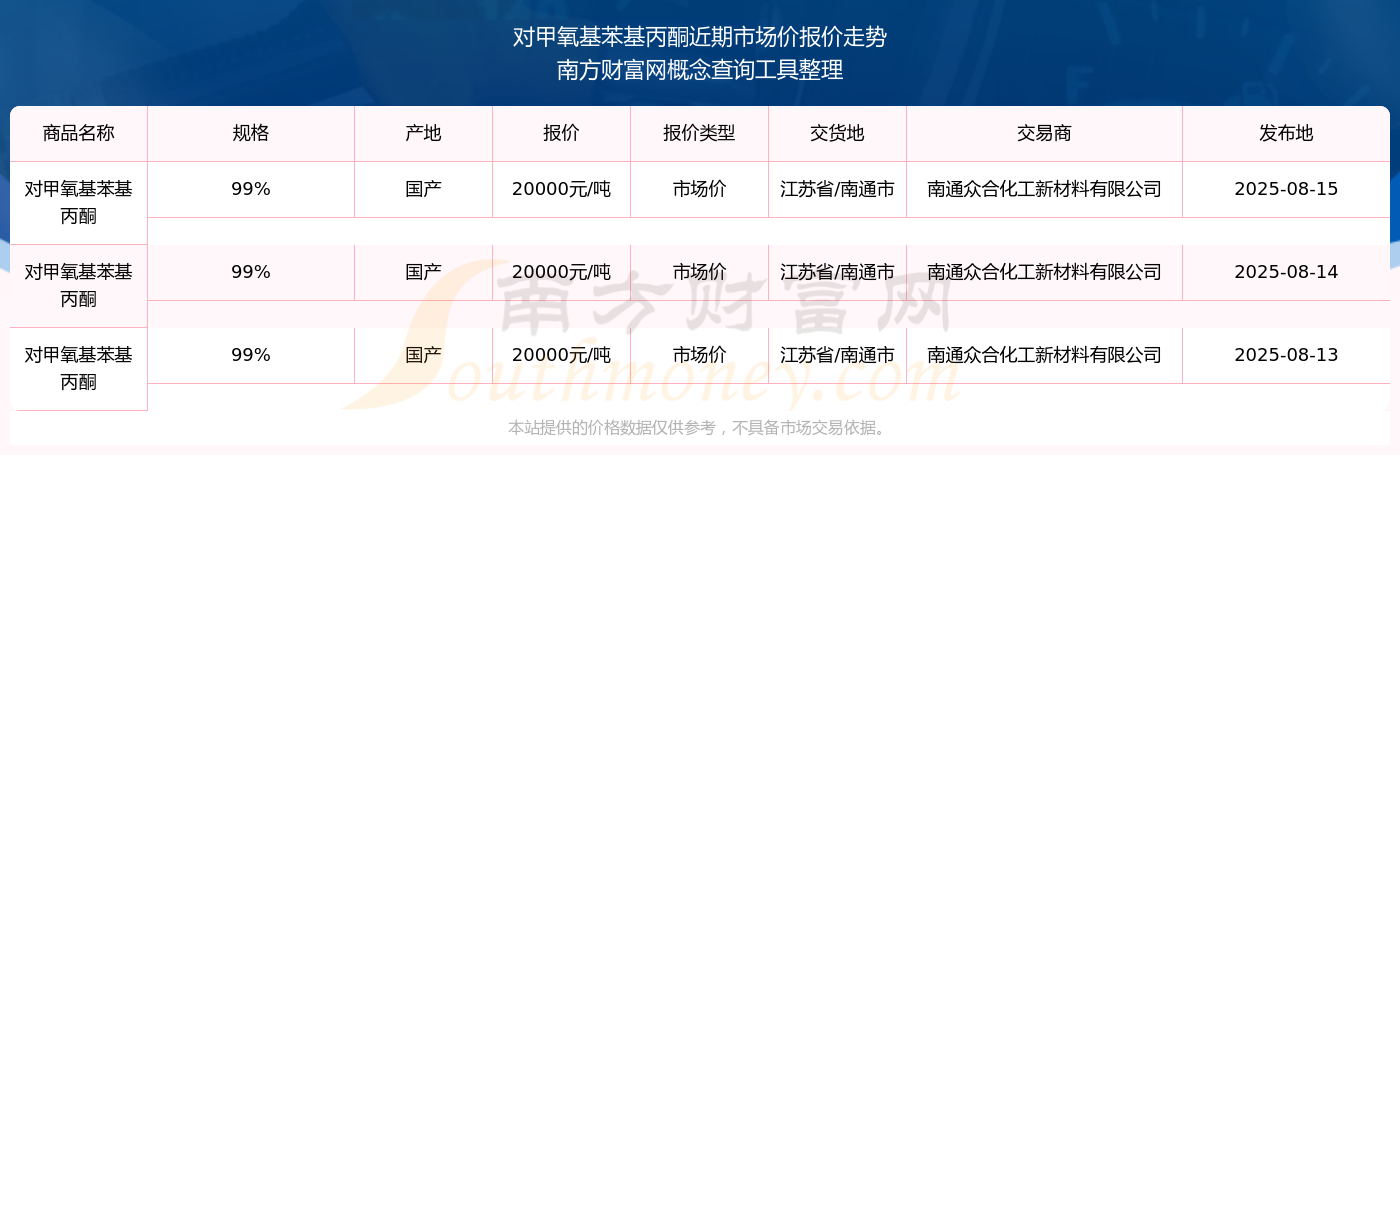This screenshot has width=1400, height=1205.
Task: Click product name in the 2025-08-15 row
Action: pyautogui.click(x=79, y=202)
